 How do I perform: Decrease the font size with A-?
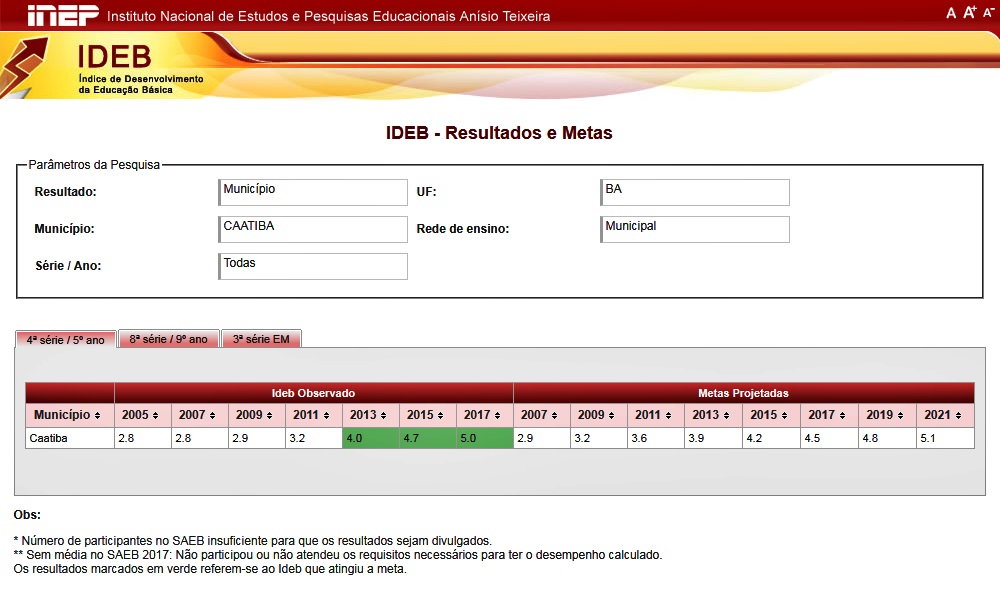click(x=988, y=13)
